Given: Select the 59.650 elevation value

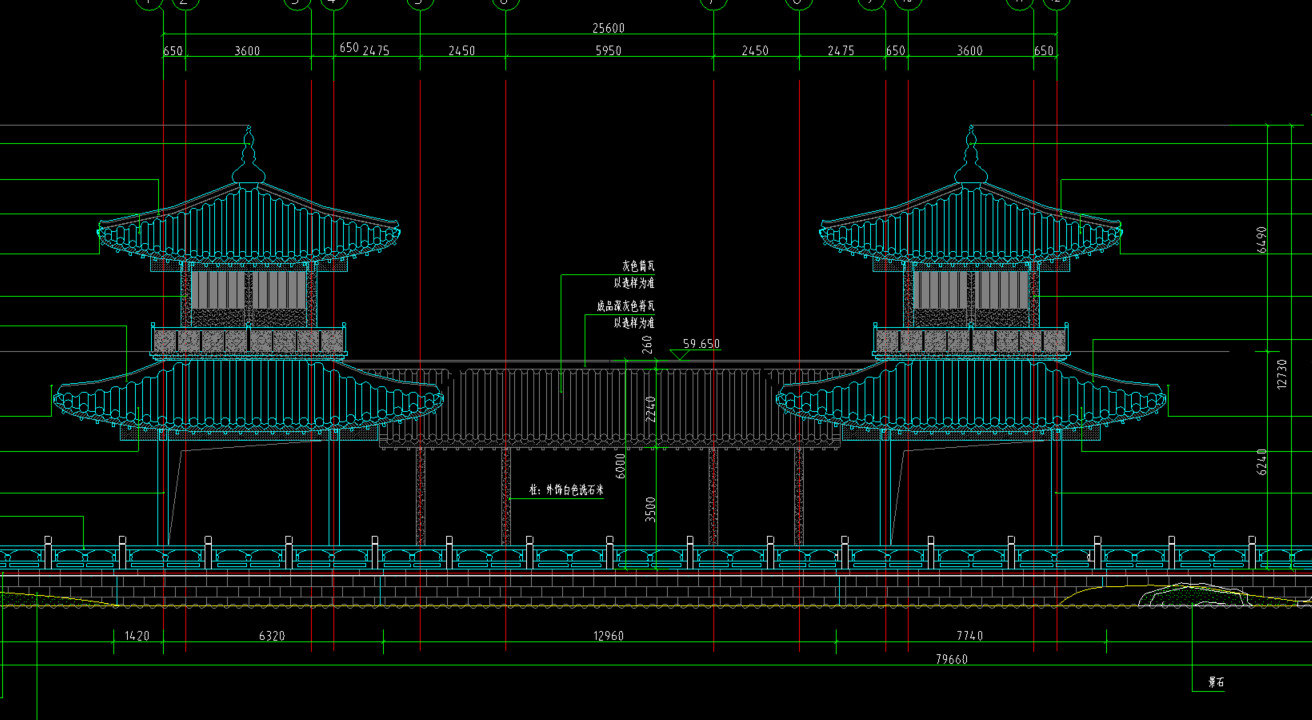Looking at the screenshot, I should click(701, 344).
